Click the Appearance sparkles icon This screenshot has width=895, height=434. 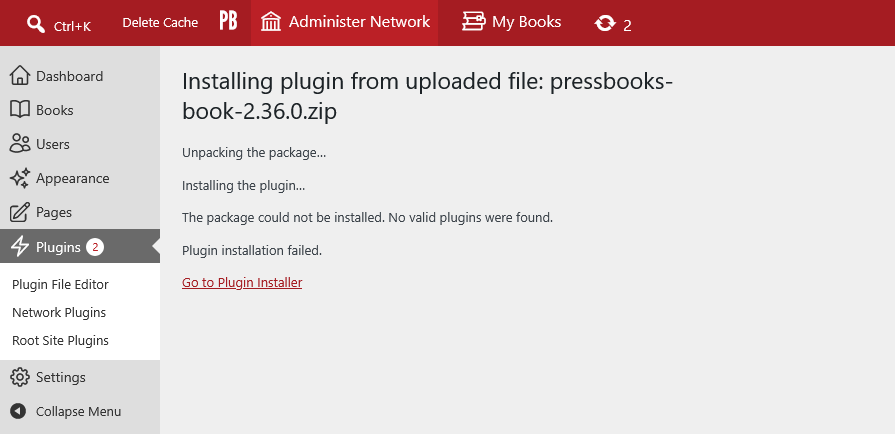click(19, 178)
